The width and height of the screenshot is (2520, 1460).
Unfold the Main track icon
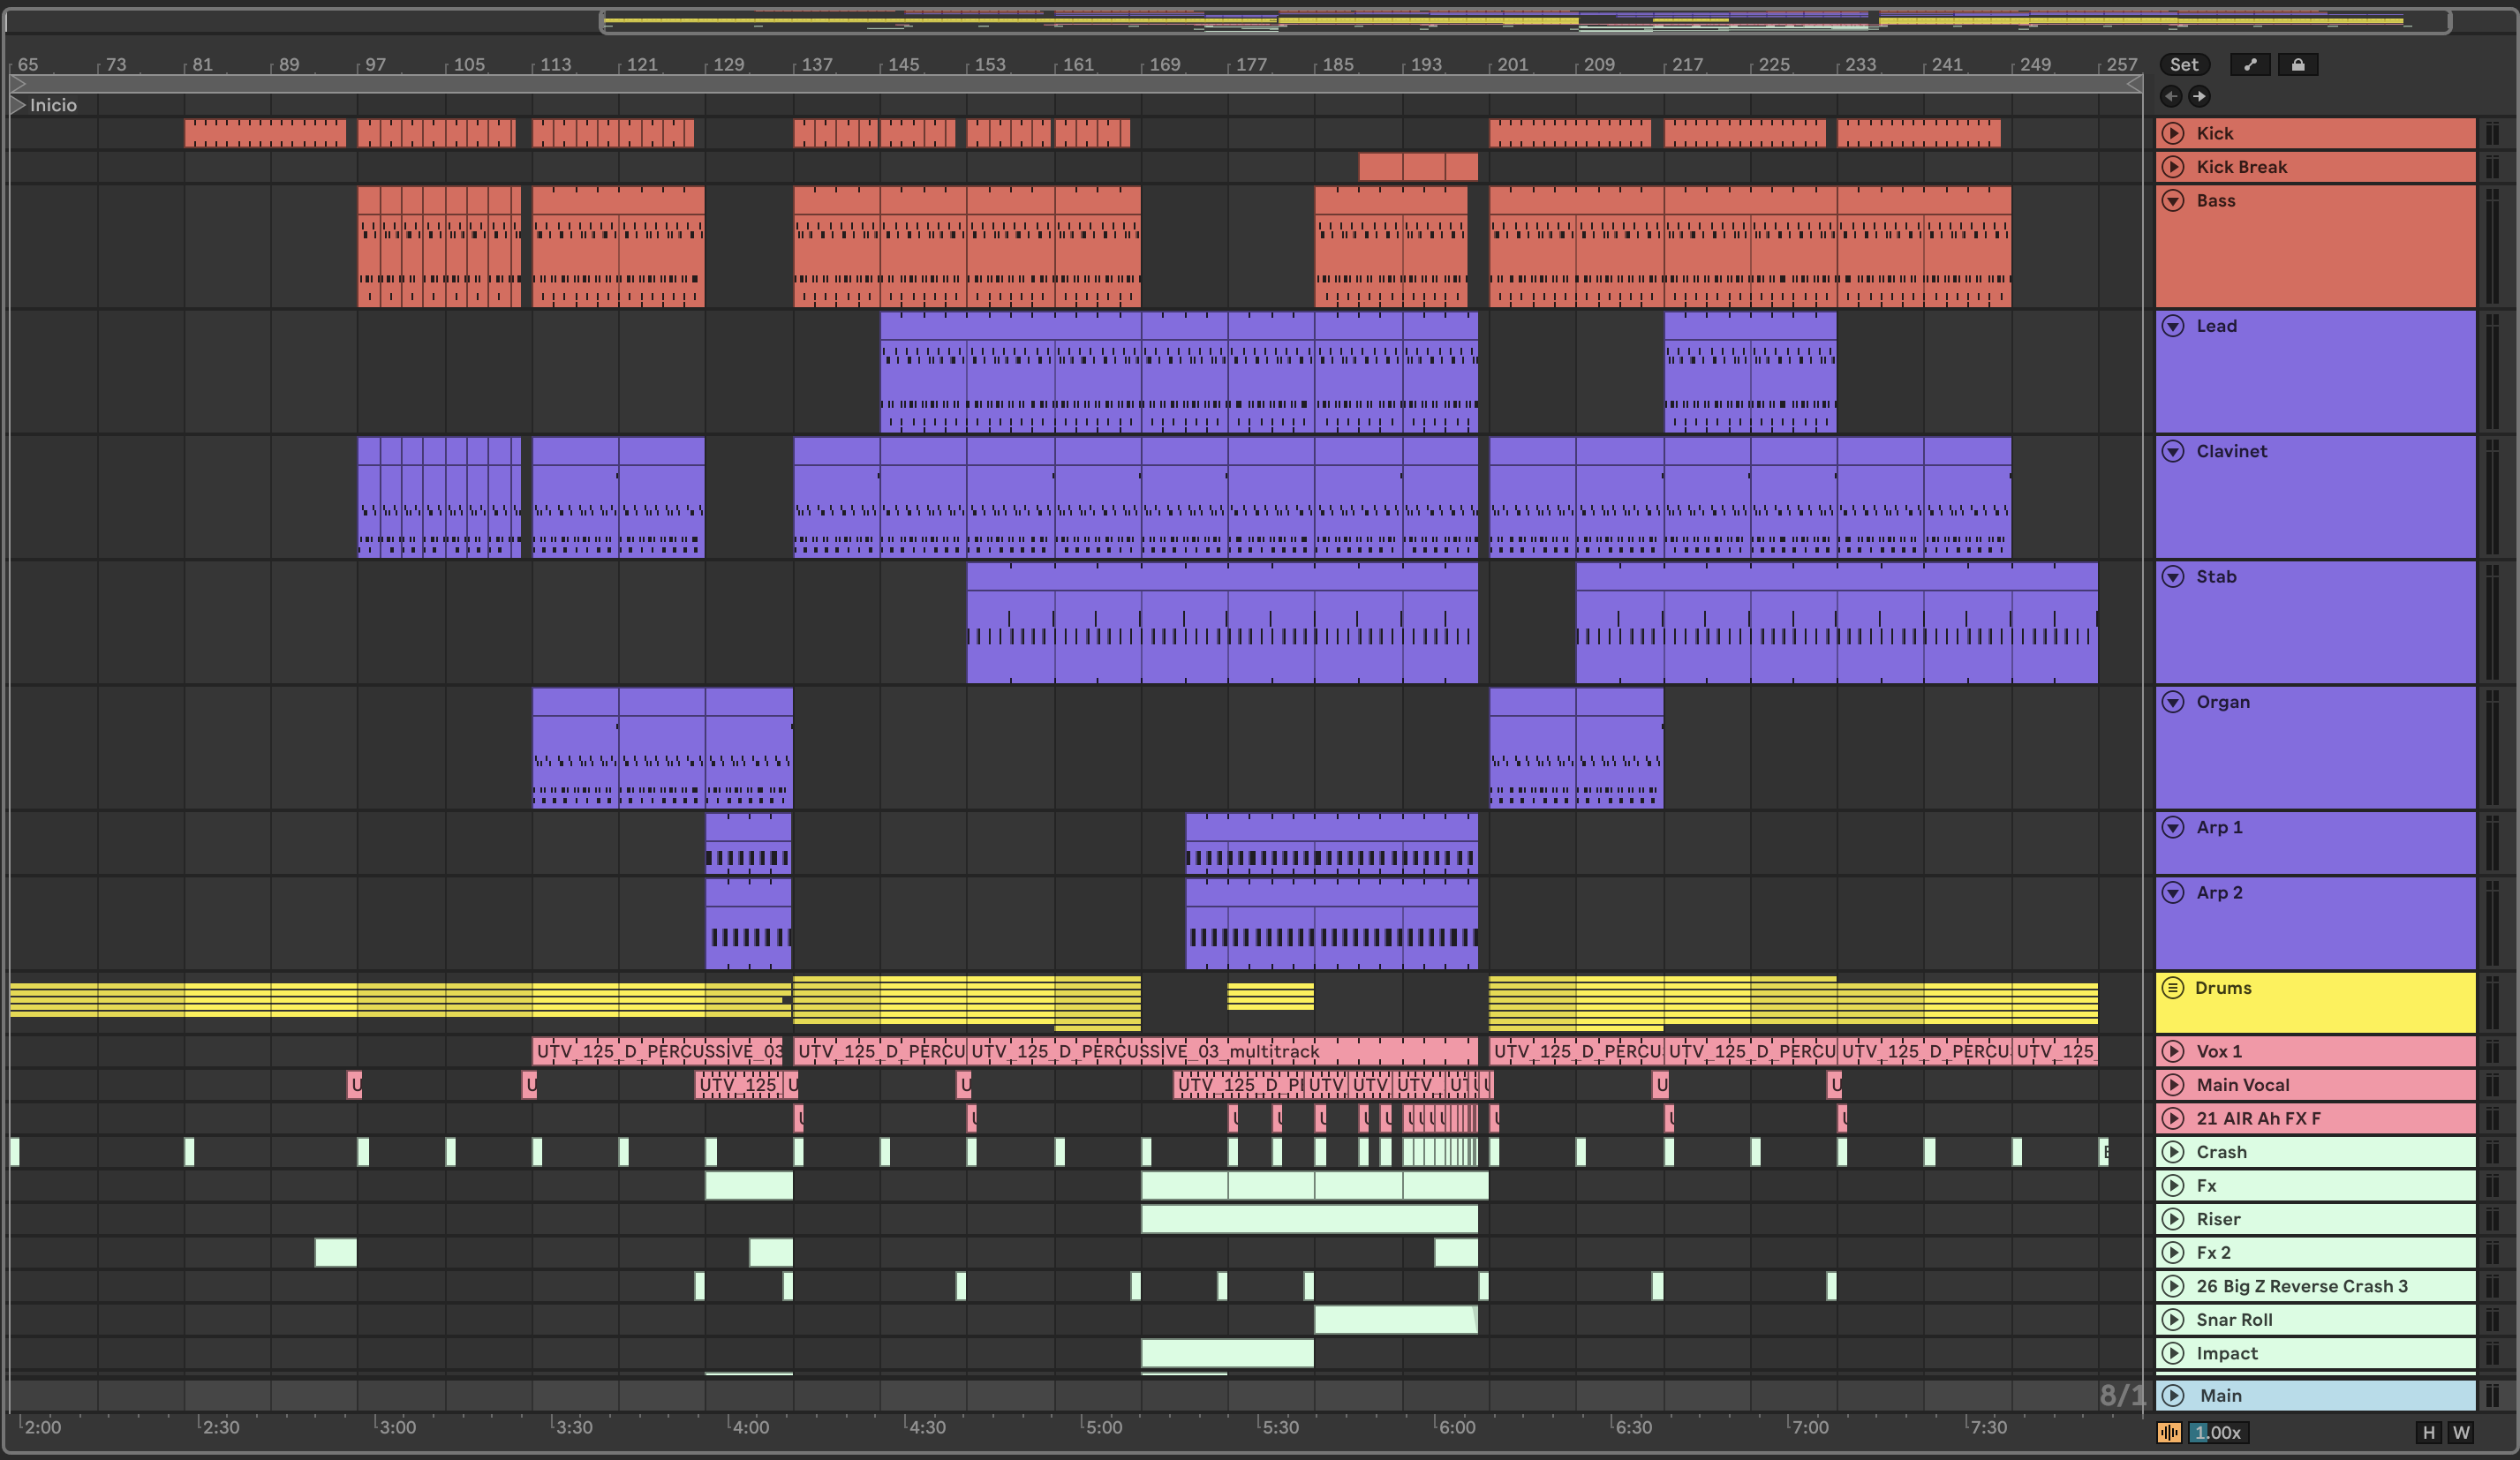click(x=2173, y=1395)
